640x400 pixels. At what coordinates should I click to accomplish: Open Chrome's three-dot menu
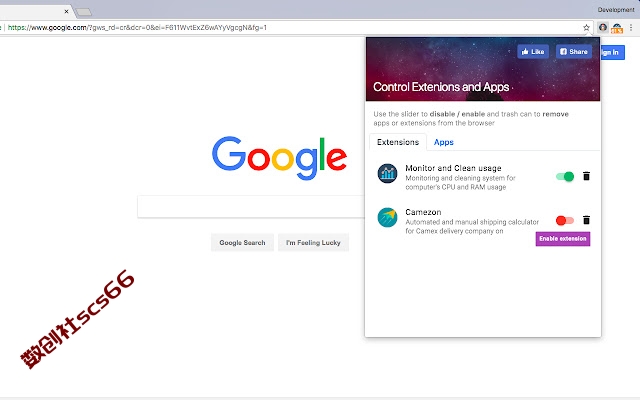(x=631, y=28)
